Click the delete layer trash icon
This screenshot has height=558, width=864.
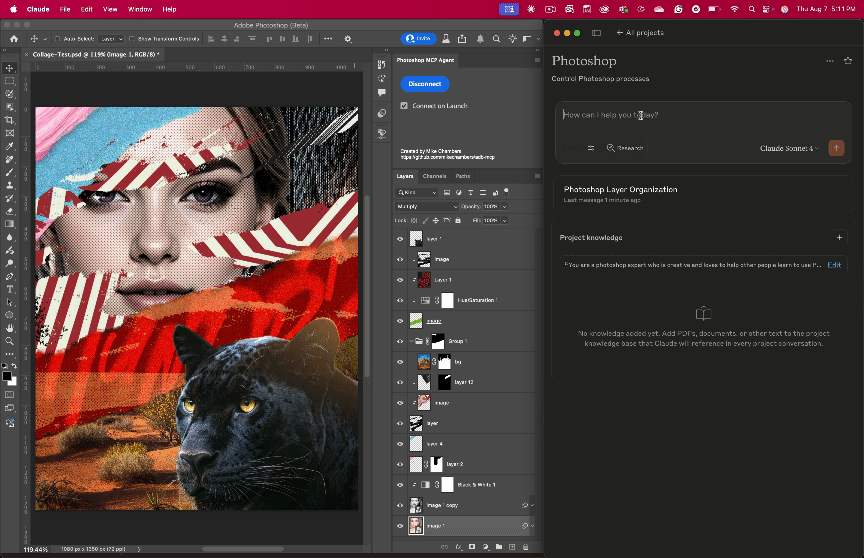click(524, 547)
